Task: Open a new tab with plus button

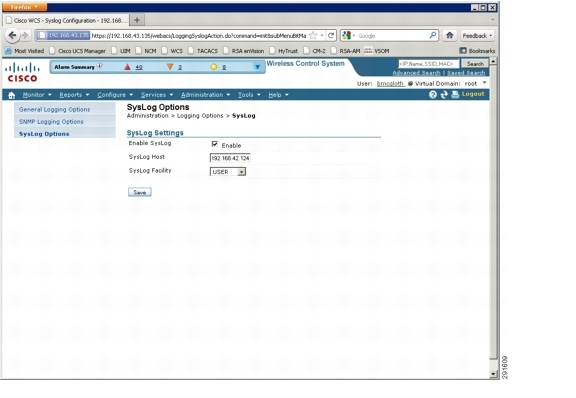Action: pyautogui.click(x=137, y=20)
